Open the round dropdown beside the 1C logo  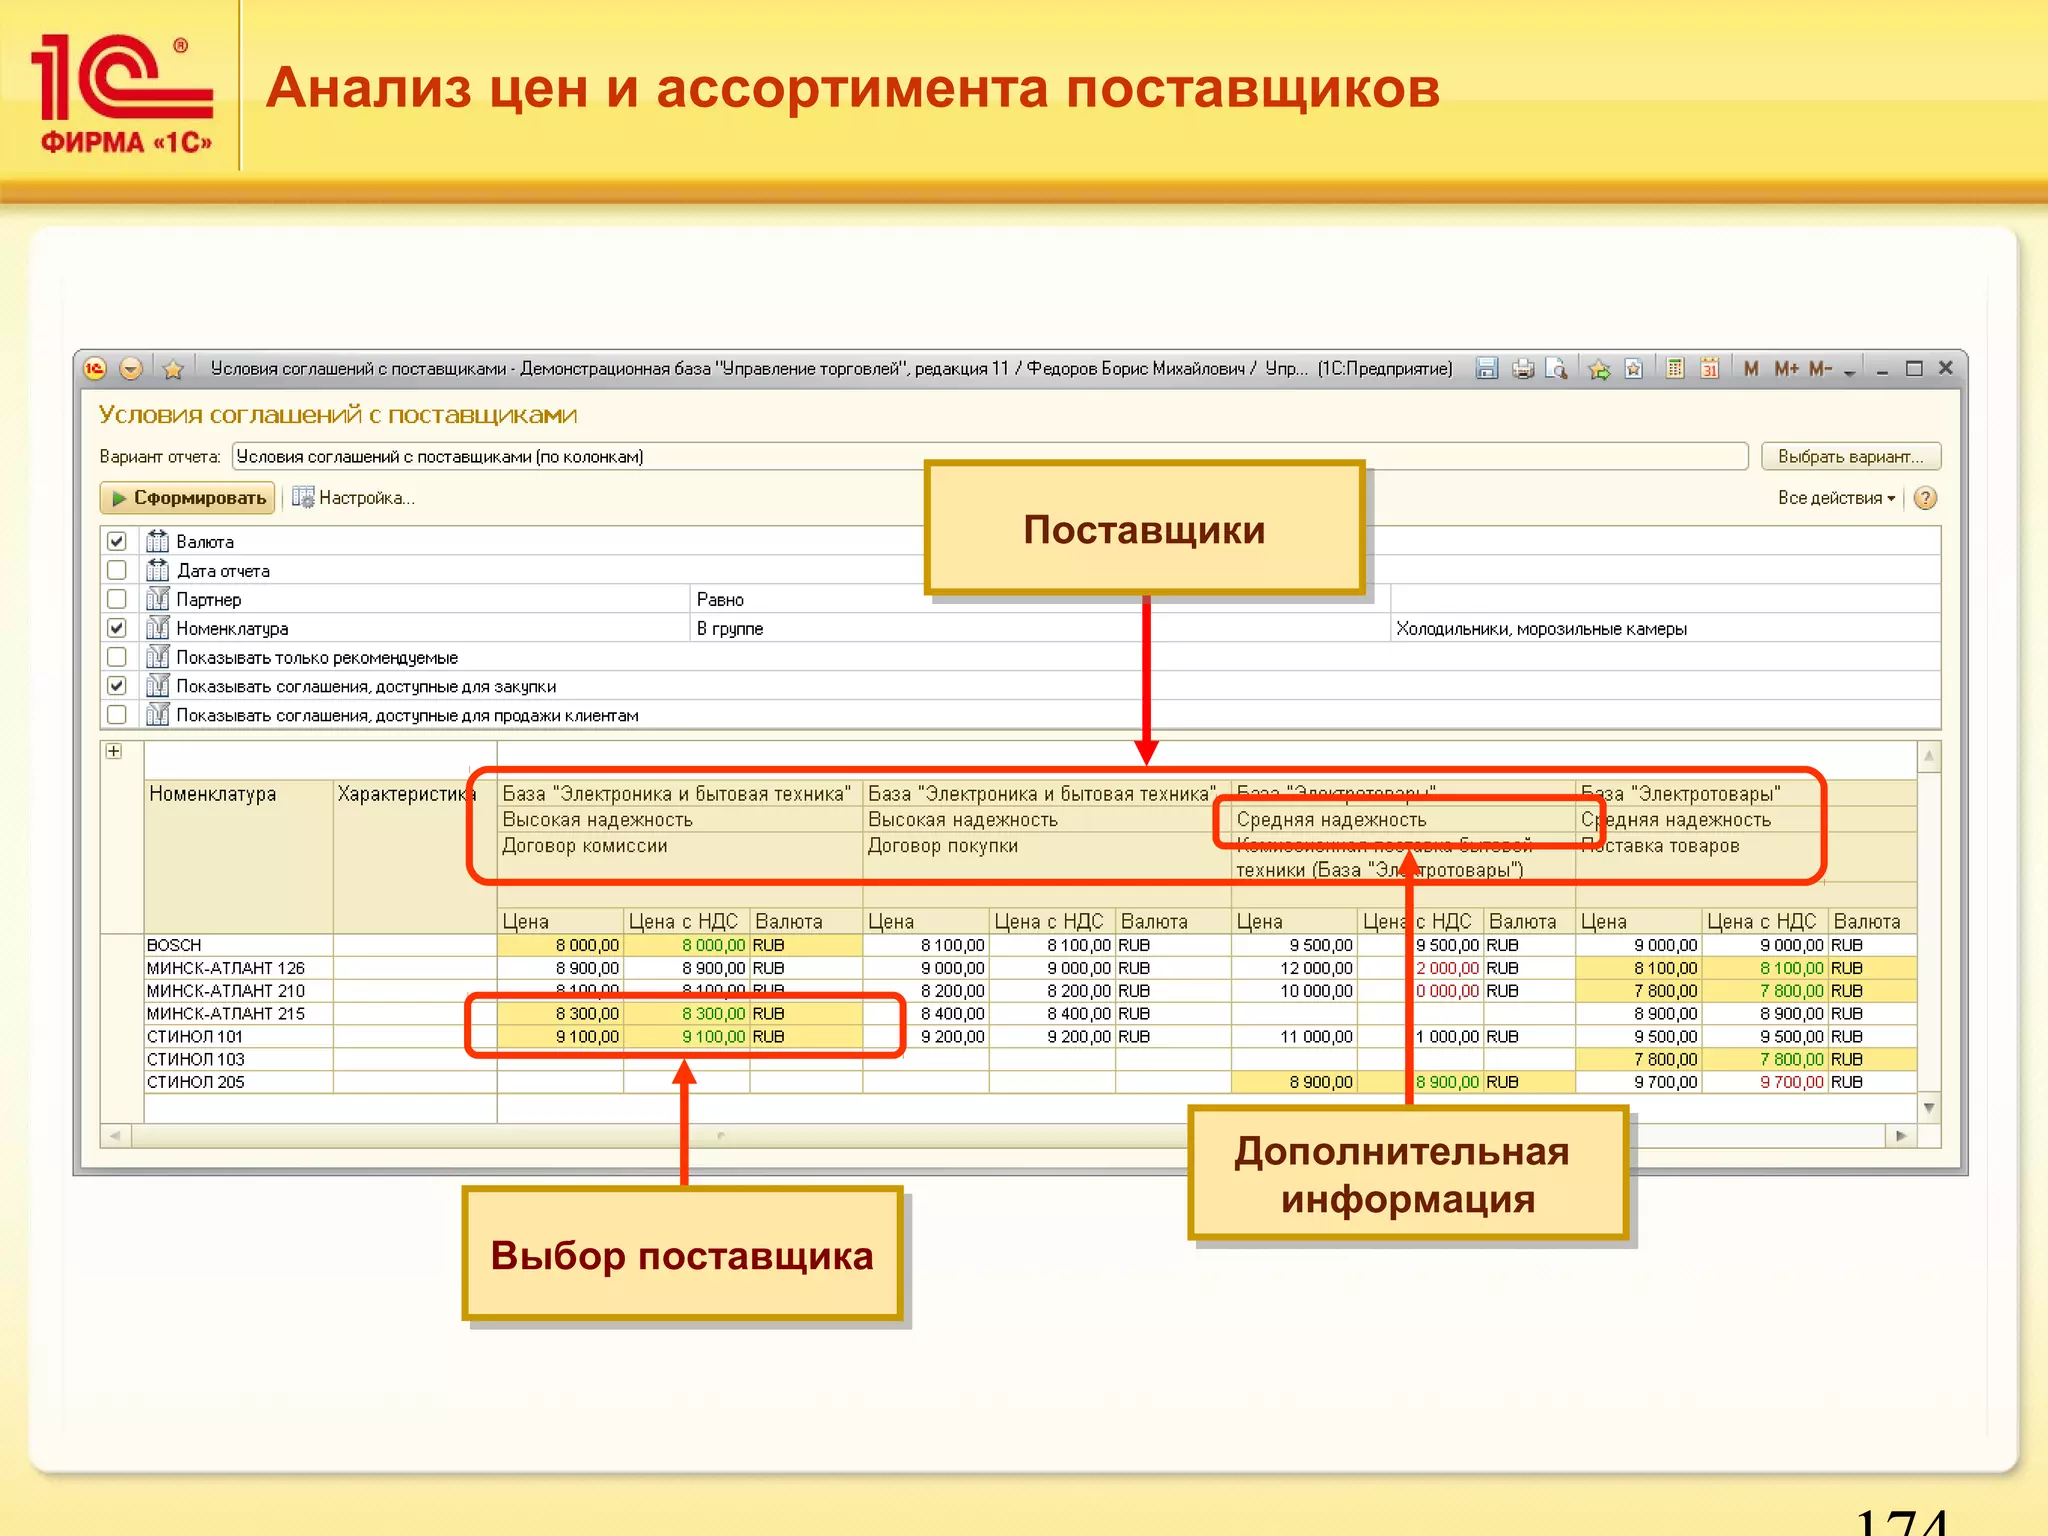131,369
